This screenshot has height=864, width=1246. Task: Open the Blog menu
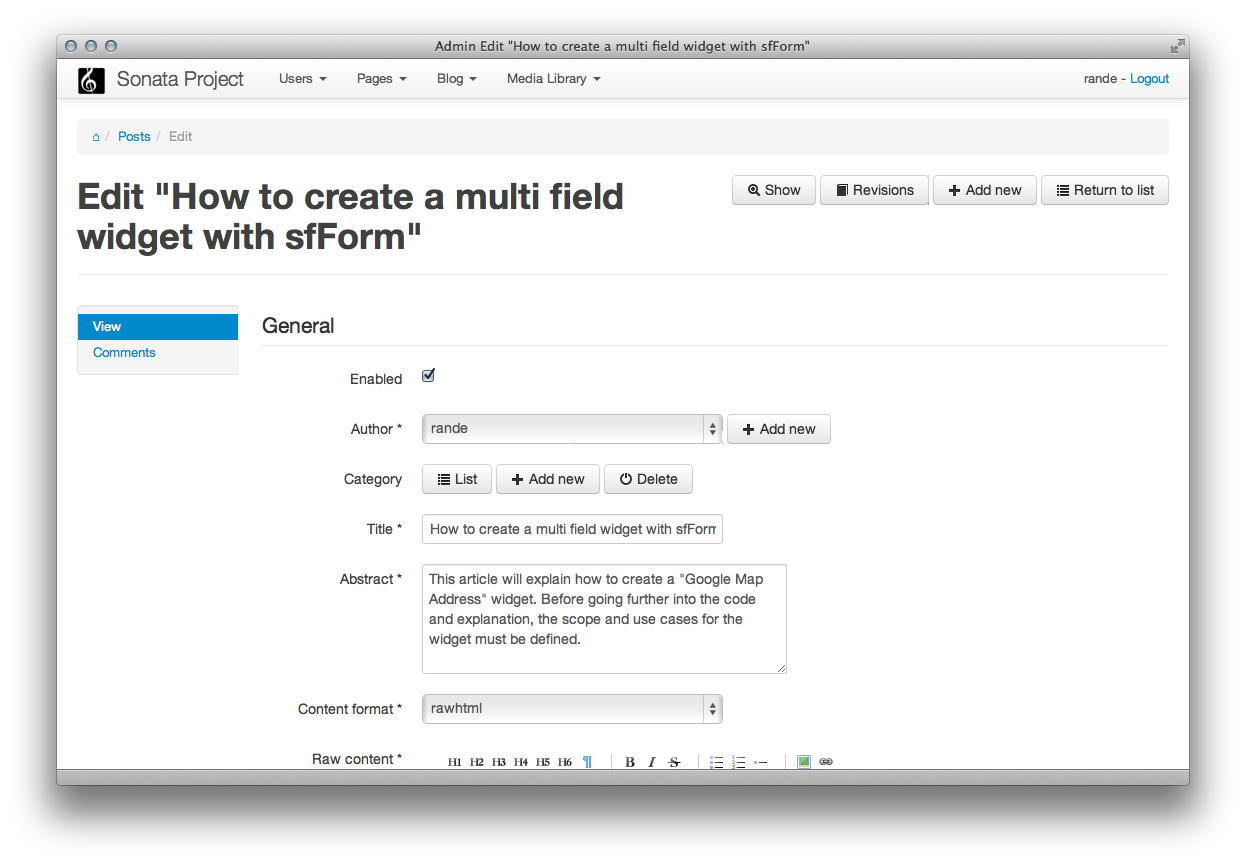456,79
